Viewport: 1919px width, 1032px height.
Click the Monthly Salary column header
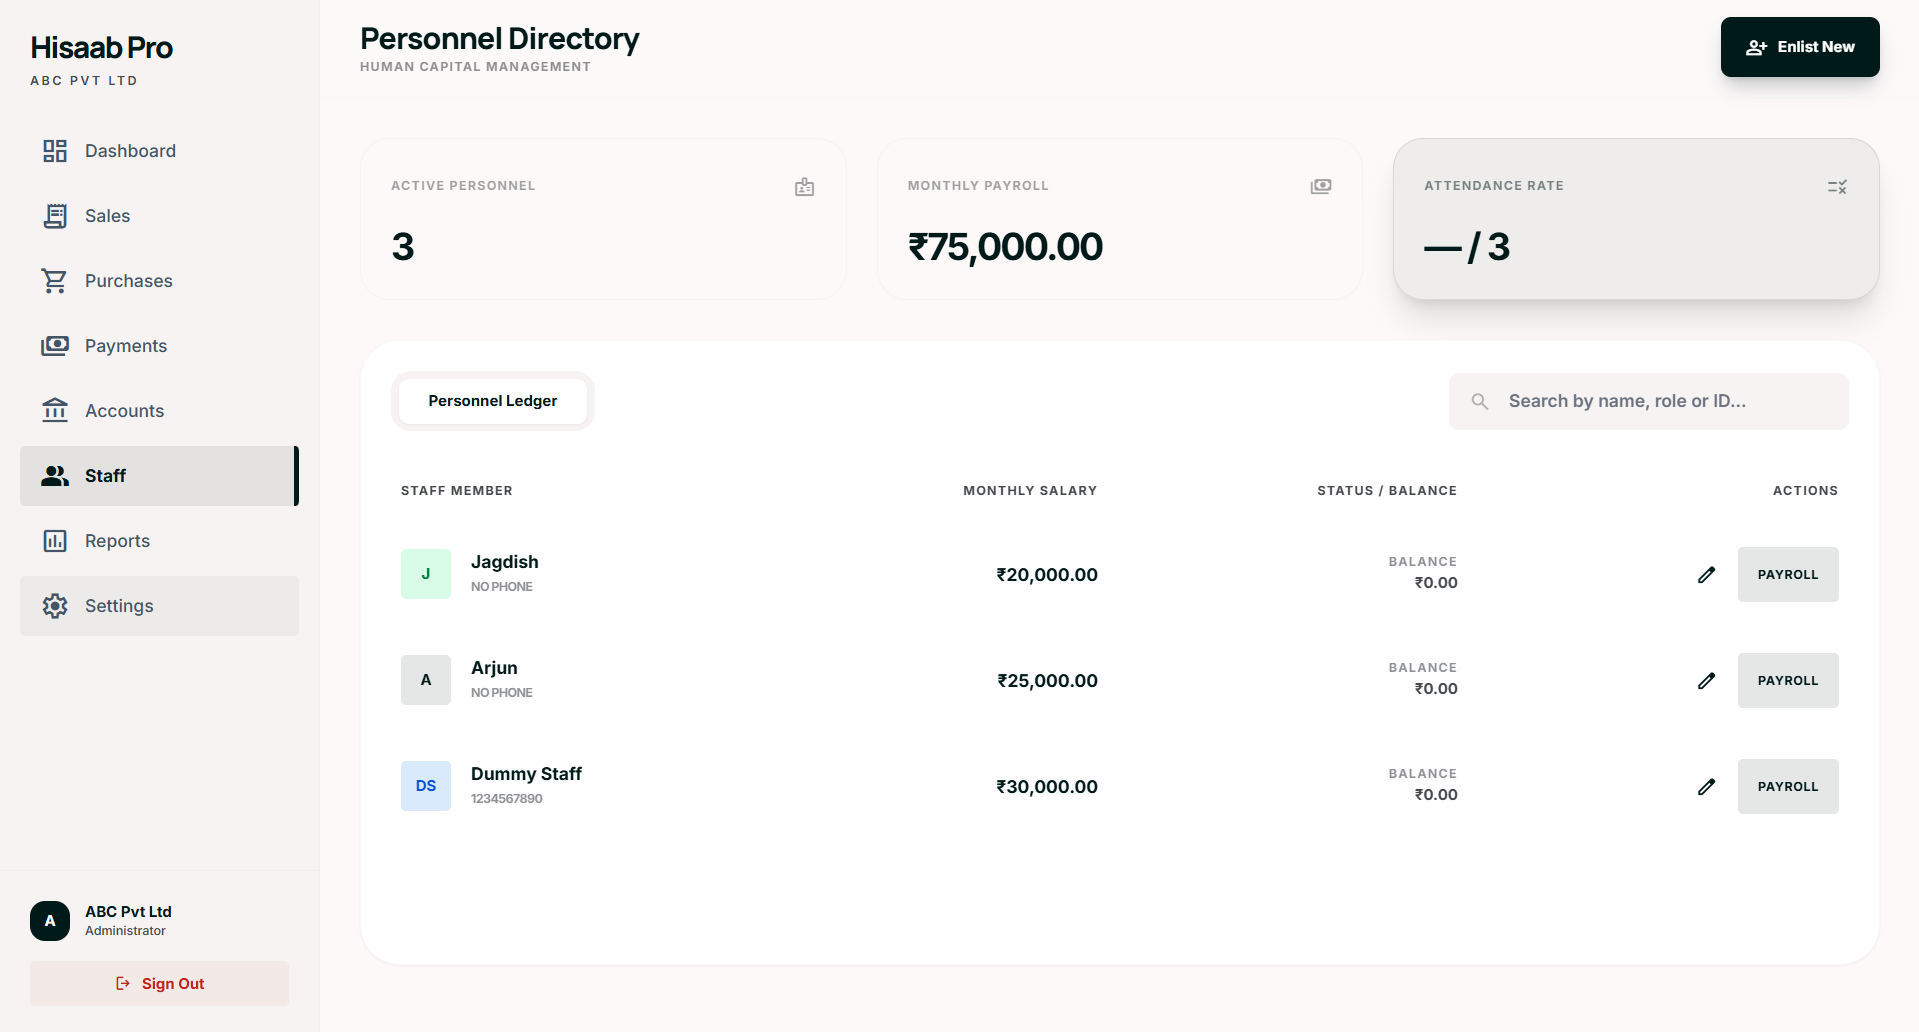(1030, 491)
